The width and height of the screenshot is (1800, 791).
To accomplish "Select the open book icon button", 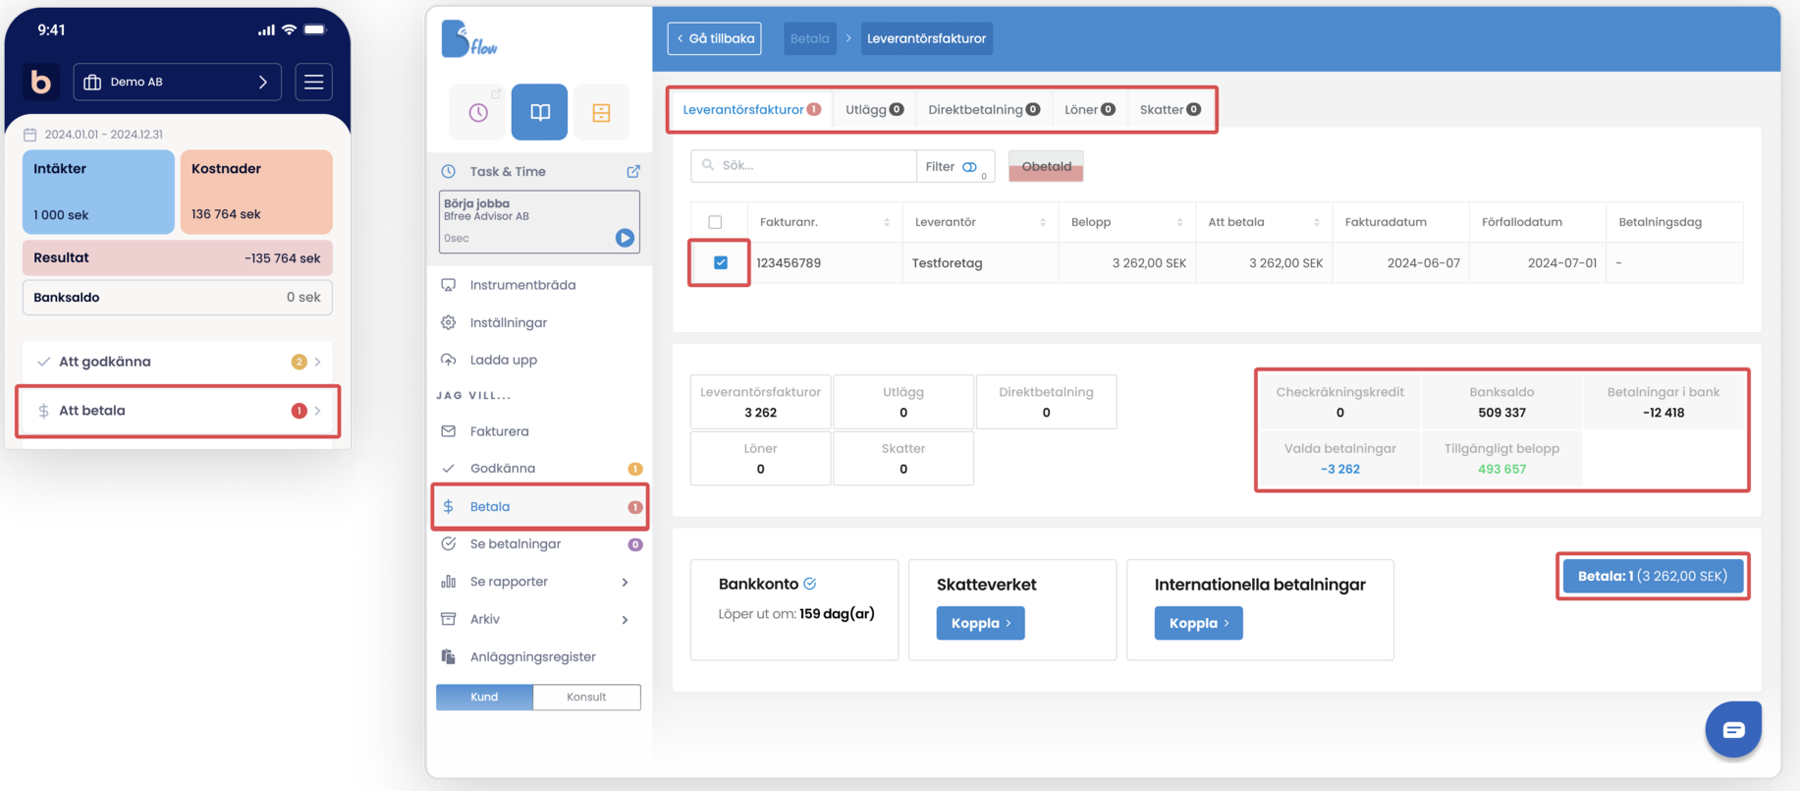I will (x=540, y=112).
